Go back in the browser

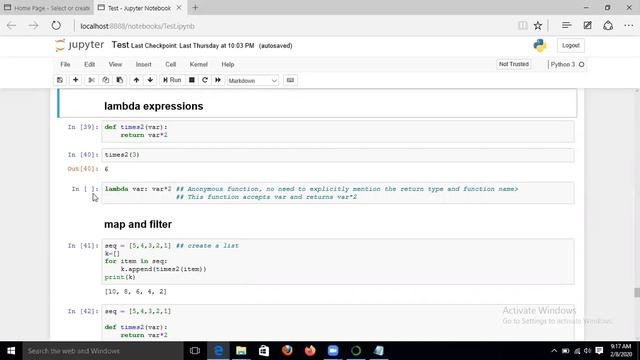pyautogui.click(x=11, y=26)
